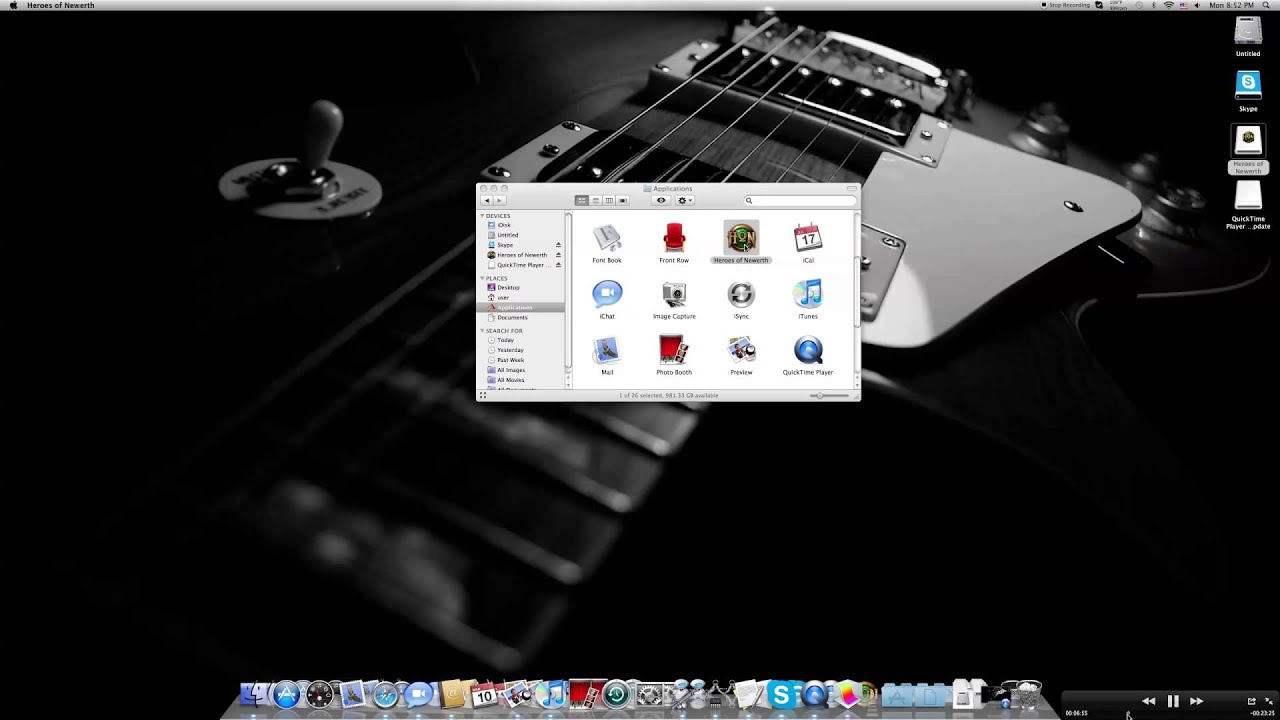The image size is (1280, 720).
Task: Open Skype from the Dock
Action: coord(782,694)
